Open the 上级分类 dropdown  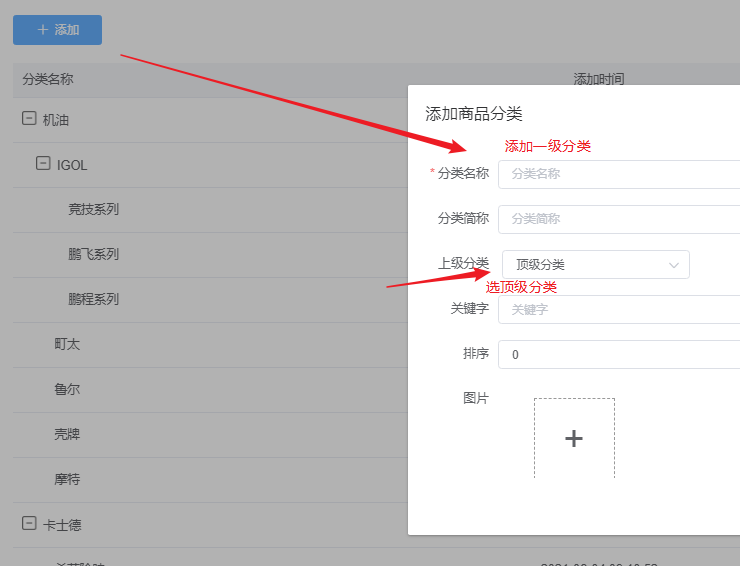[x=595, y=264]
